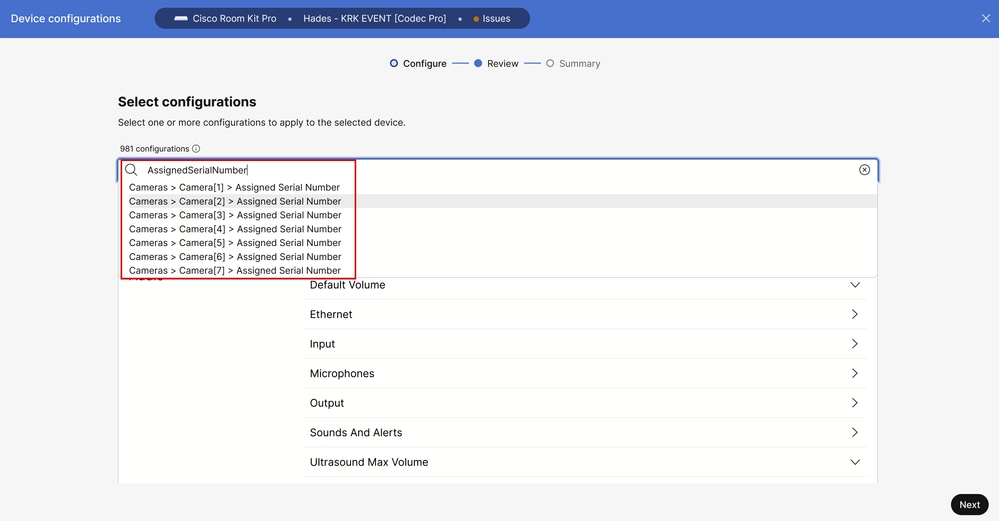The width and height of the screenshot is (999, 521).
Task: Click the 981 configurations count text
Action: [x=155, y=148]
